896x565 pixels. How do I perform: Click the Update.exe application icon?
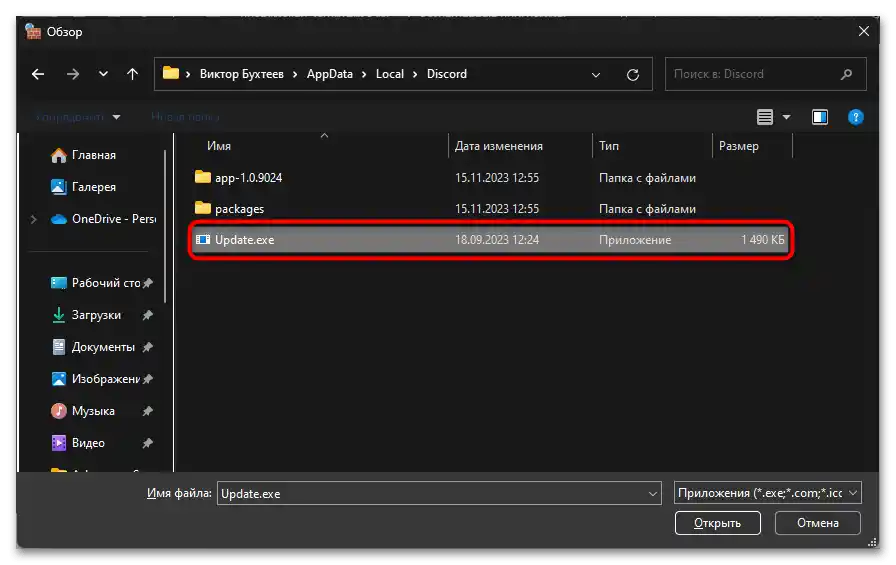(x=203, y=240)
